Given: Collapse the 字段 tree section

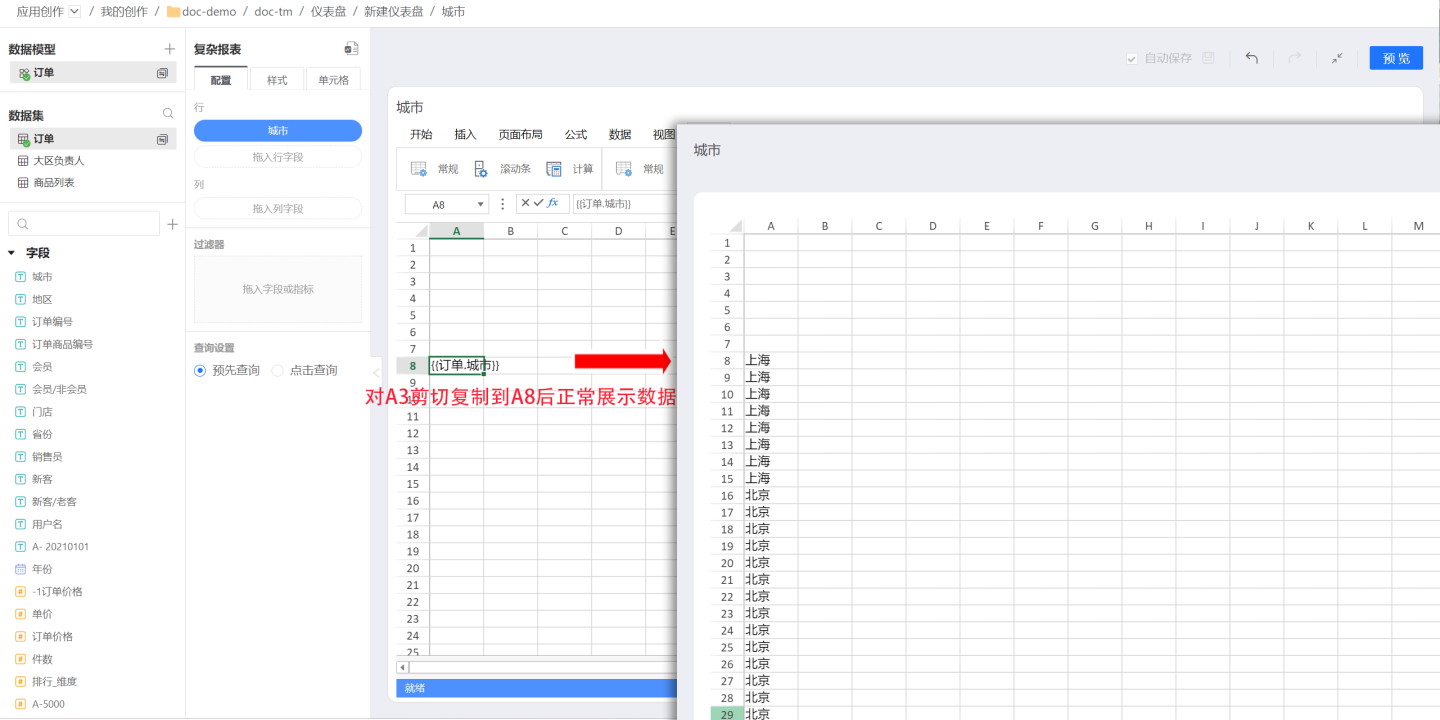Looking at the screenshot, I should (12, 253).
